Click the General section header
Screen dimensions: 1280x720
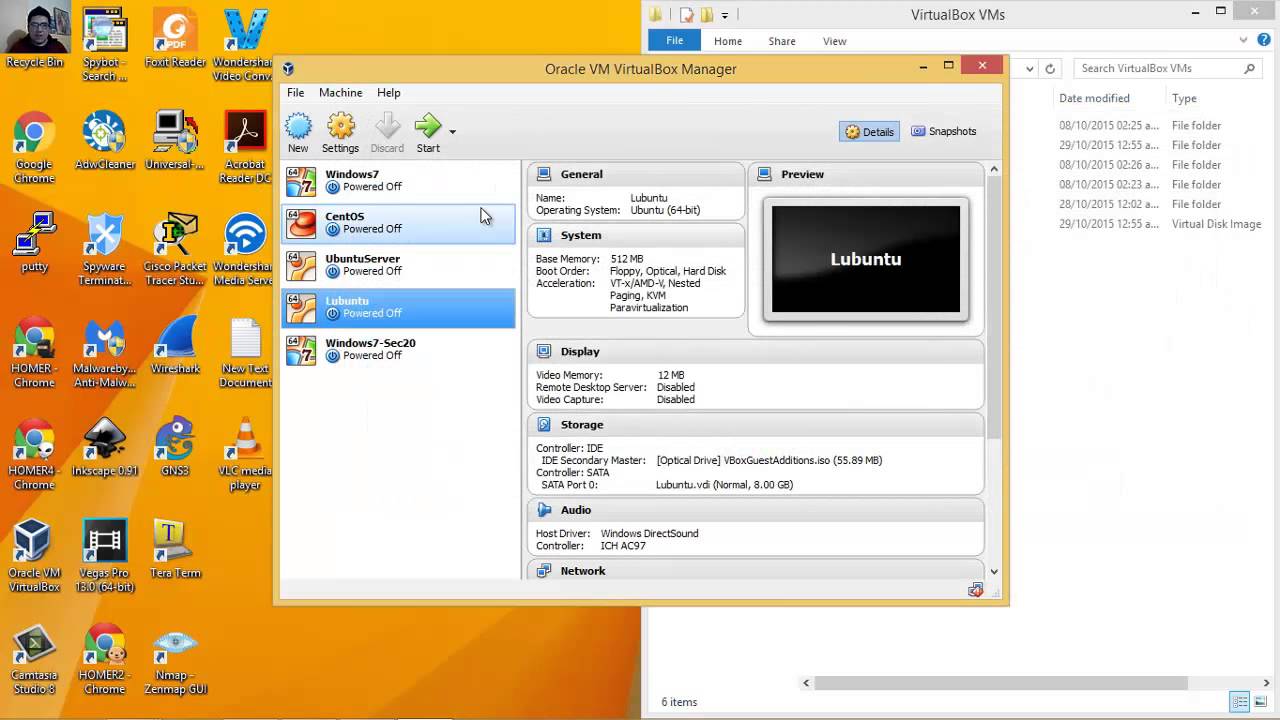(636, 174)
